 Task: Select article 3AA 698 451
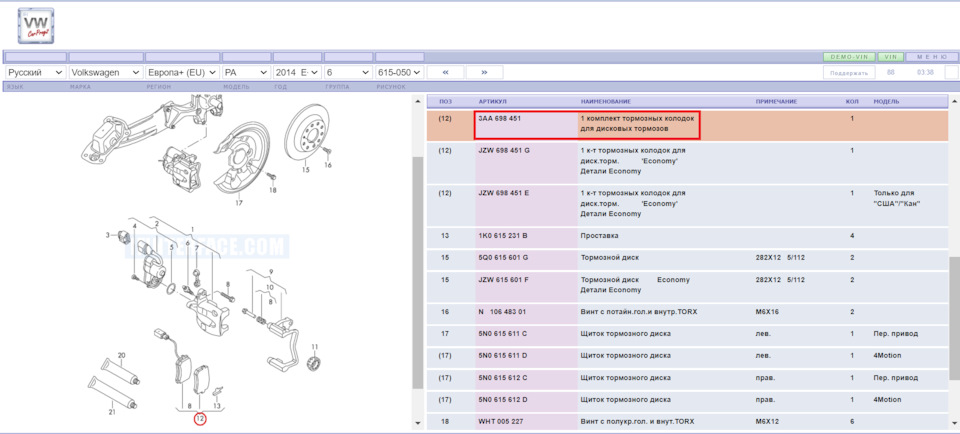click(500, 118)
